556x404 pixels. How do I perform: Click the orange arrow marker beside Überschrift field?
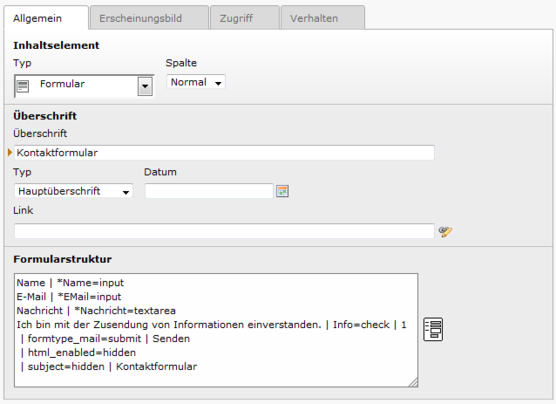coord(10,153)
